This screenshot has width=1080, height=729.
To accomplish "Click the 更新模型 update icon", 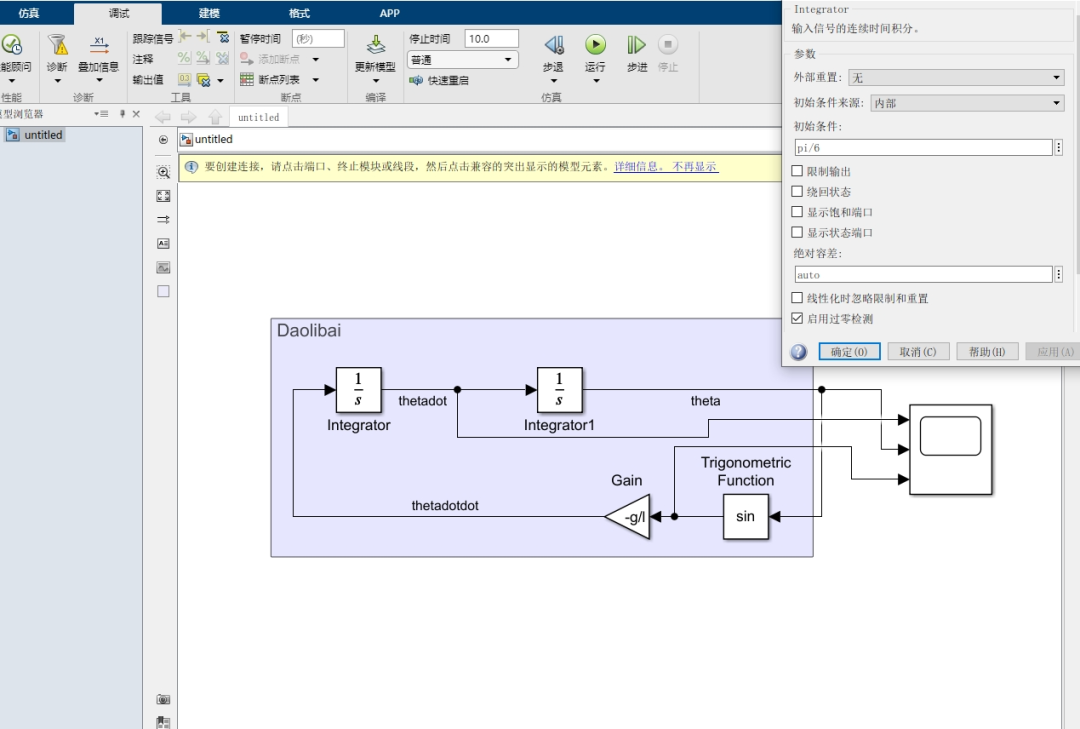I will click(375, 45).
